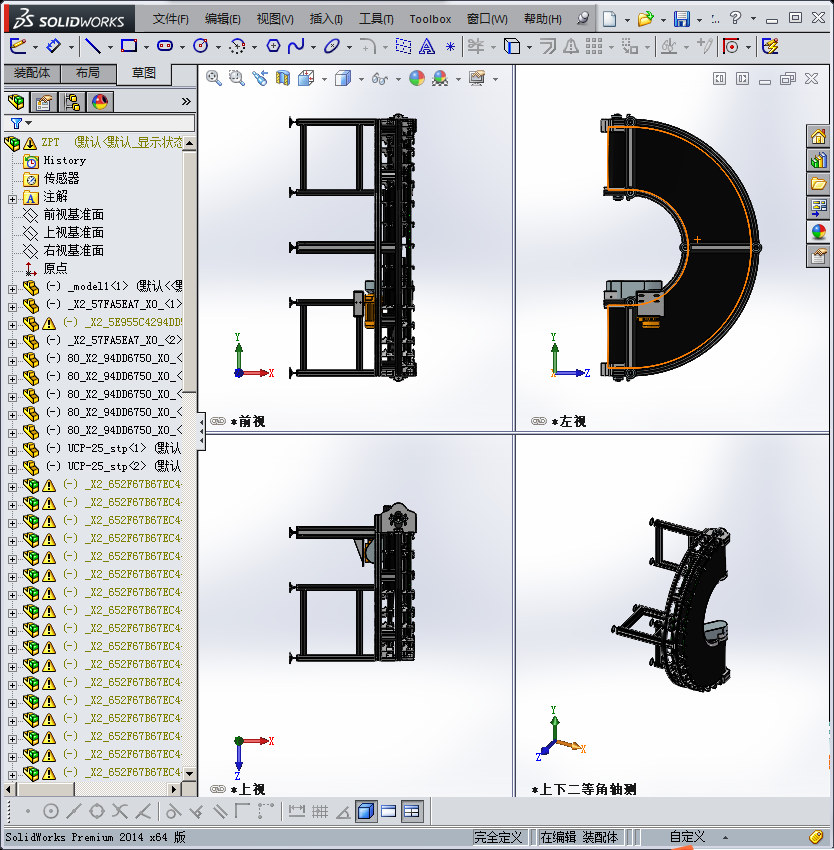Click the Zoom to Area icon
Viewport: 834px width, 850px height.
[x=236, y=79]
